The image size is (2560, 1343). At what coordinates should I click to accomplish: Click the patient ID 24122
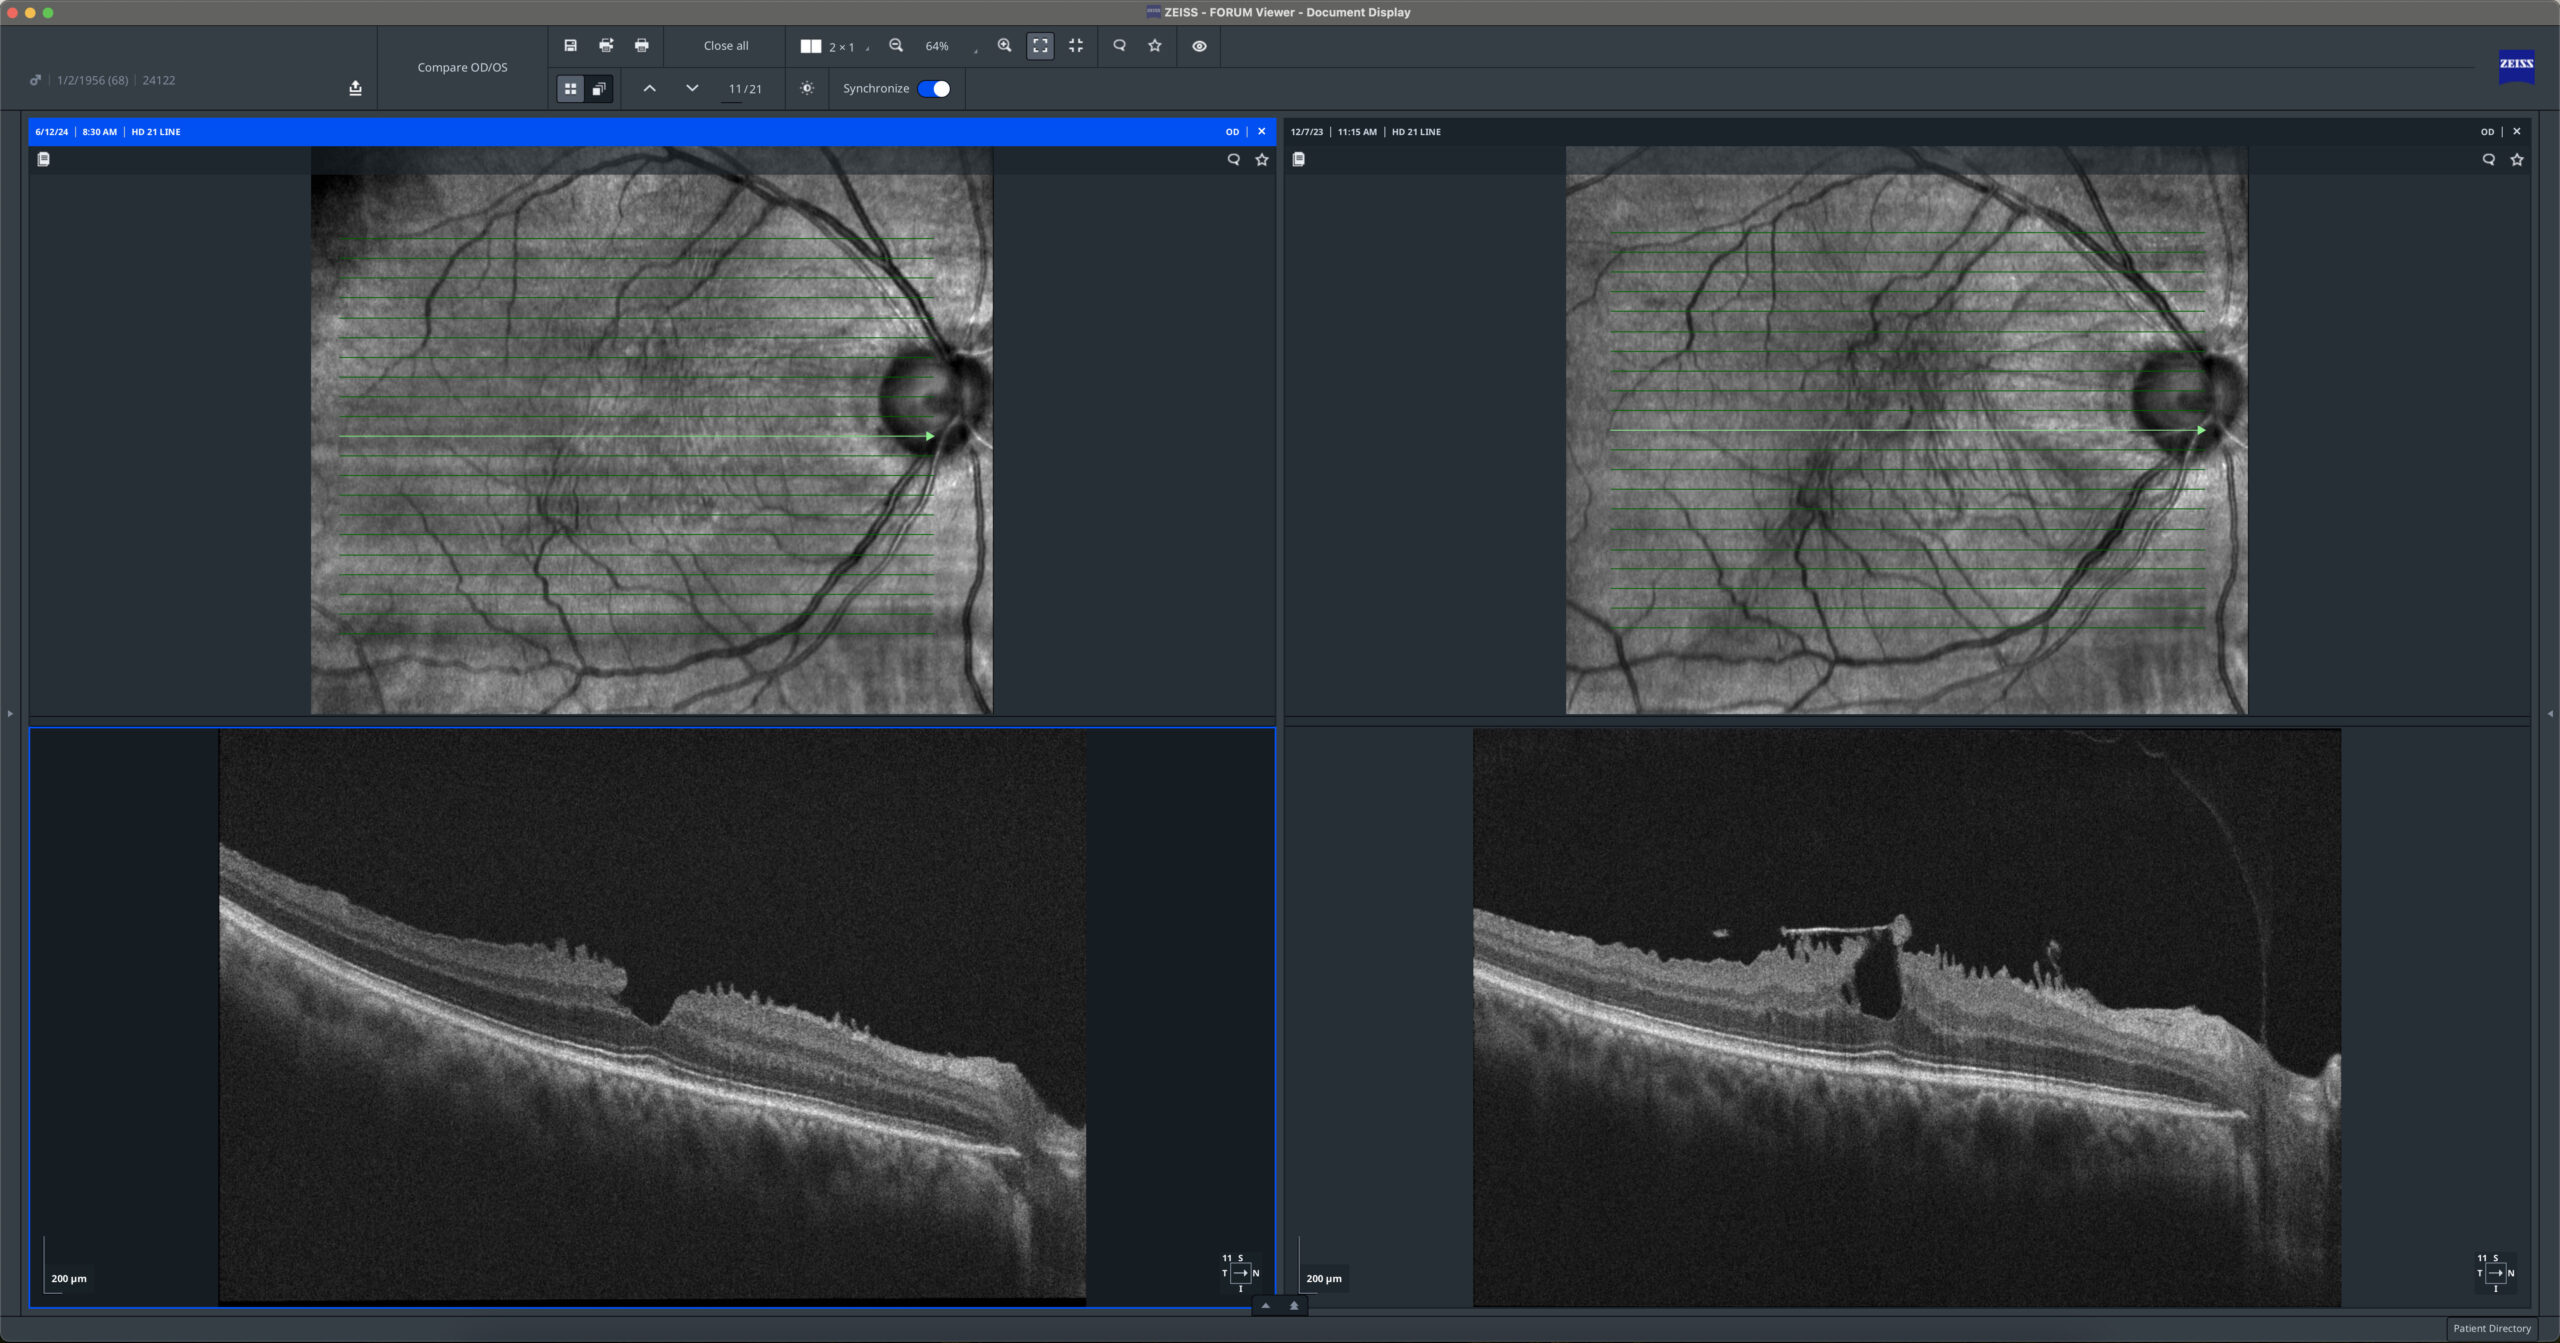coord(159,80)
